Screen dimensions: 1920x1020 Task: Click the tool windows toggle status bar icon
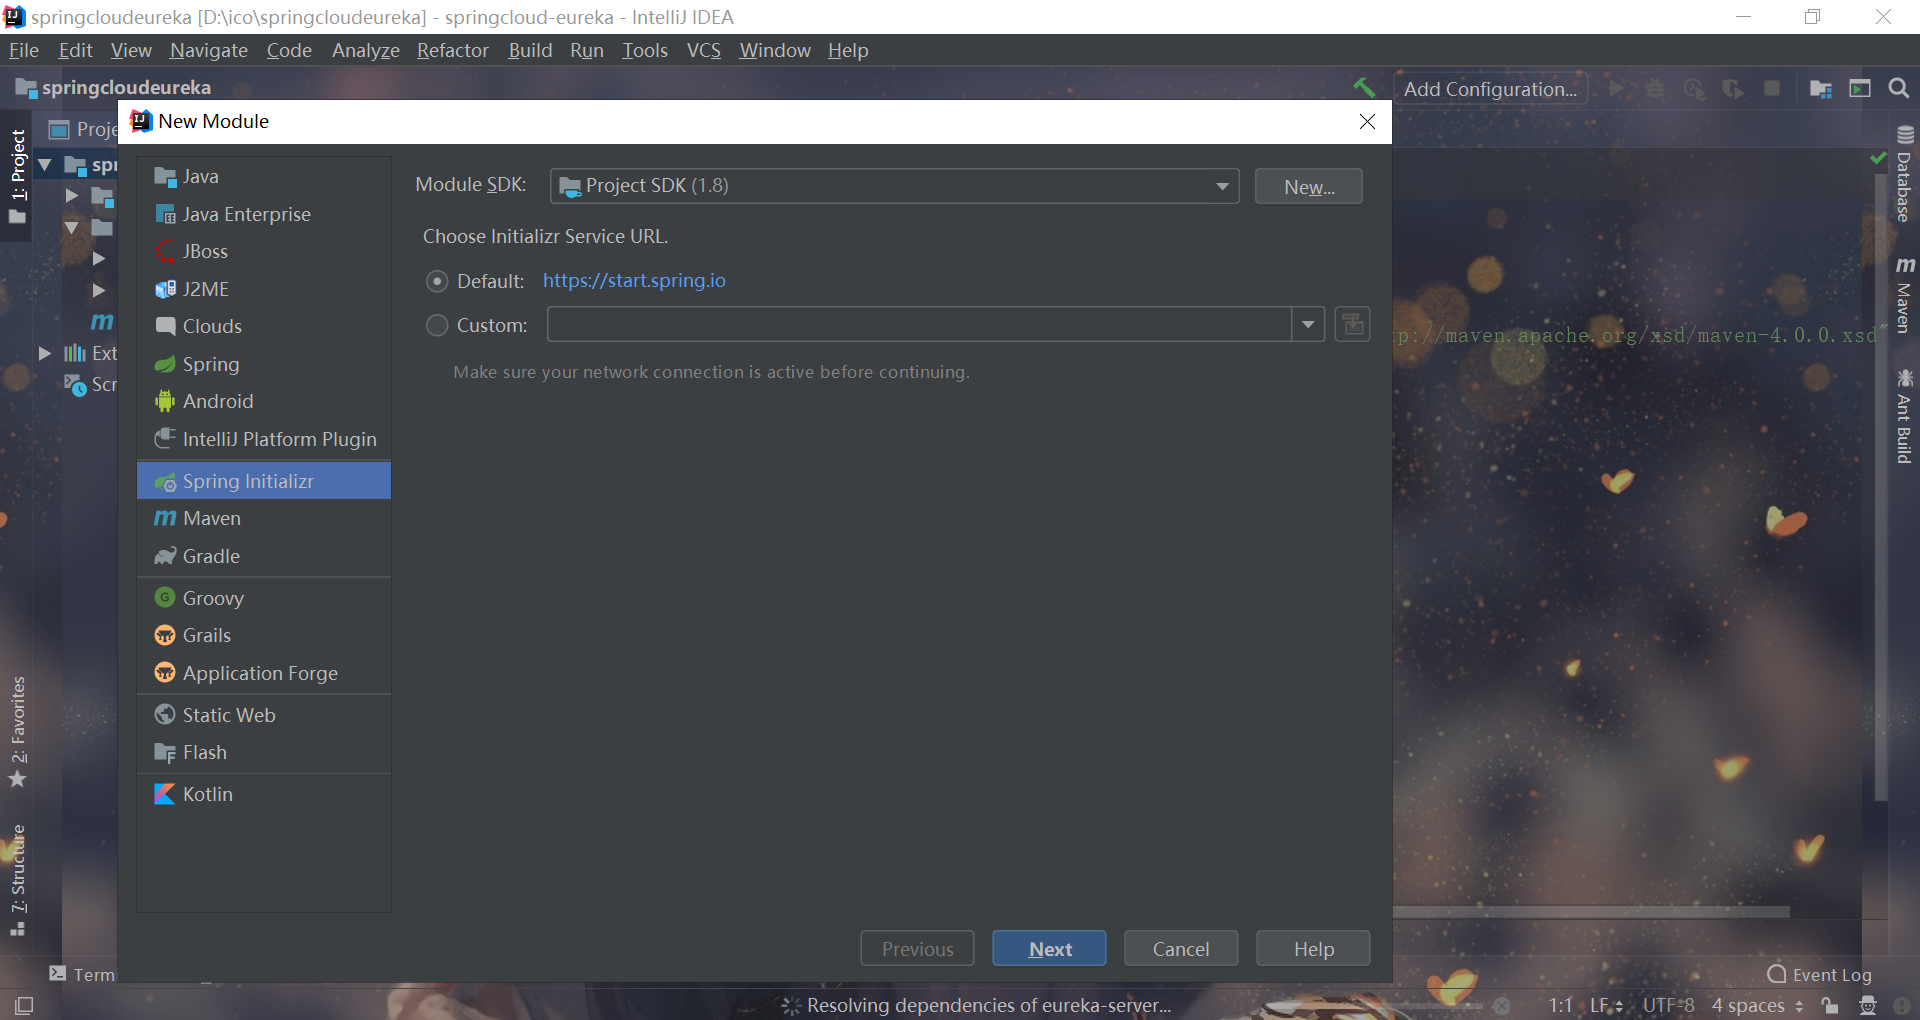pos(24,1005)
